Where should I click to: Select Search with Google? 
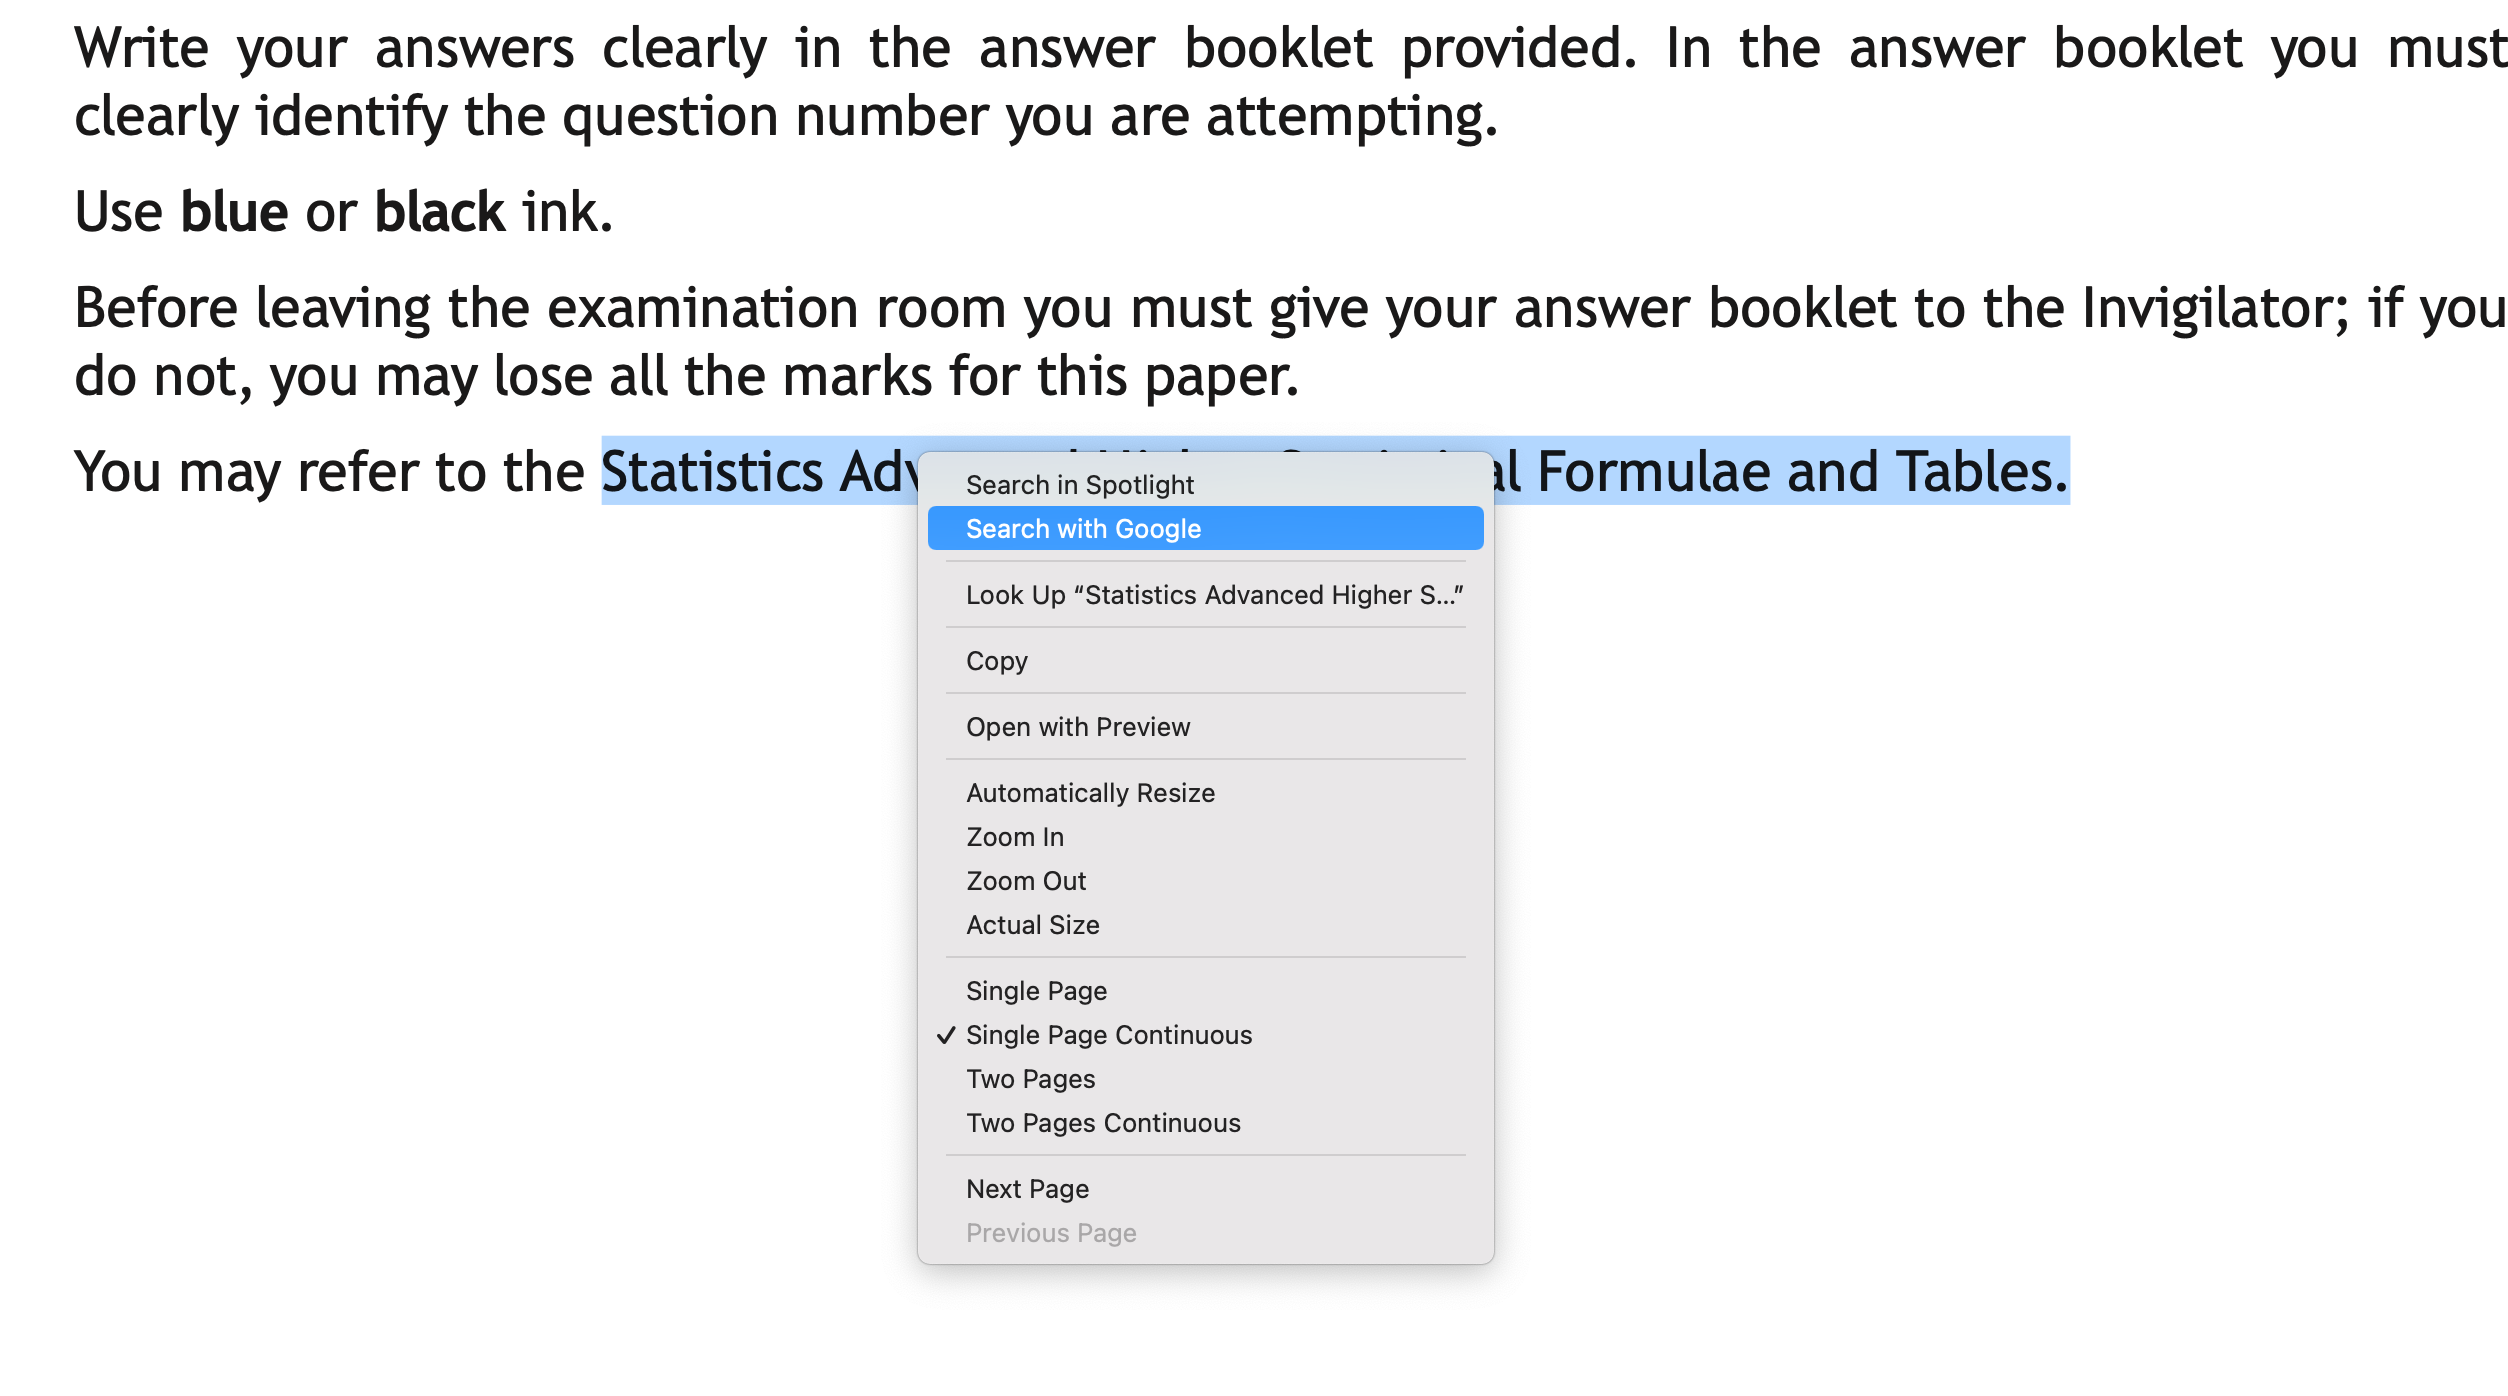[1083, 529]
